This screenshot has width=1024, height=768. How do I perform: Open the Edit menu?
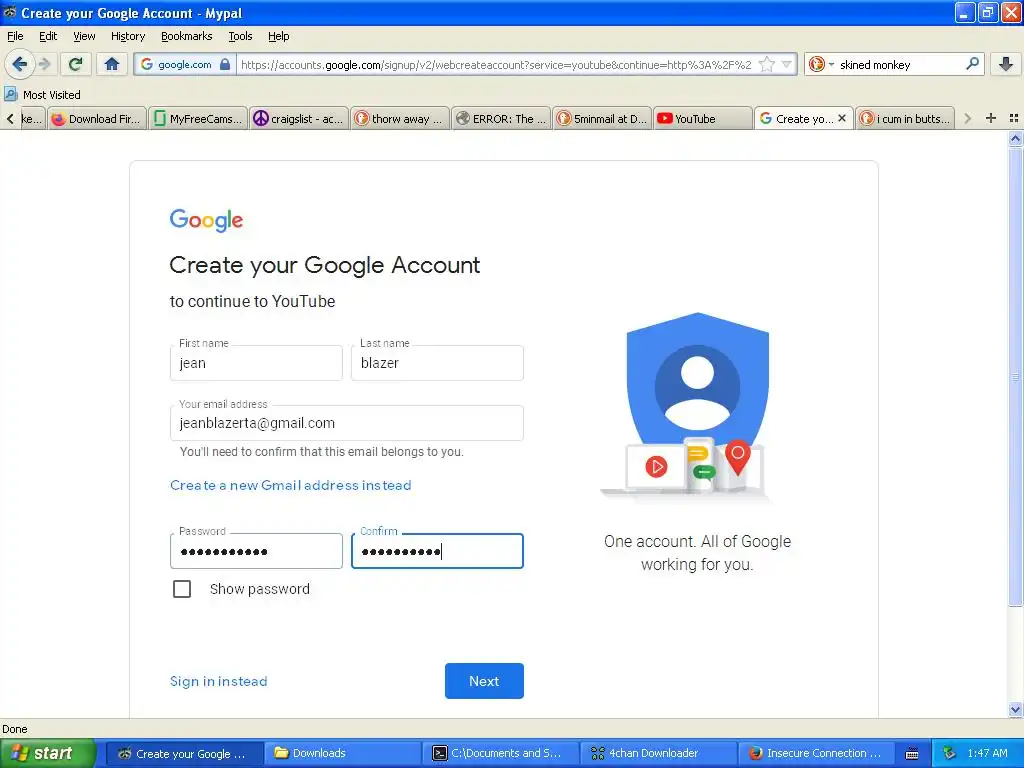[x=48, y=36]
